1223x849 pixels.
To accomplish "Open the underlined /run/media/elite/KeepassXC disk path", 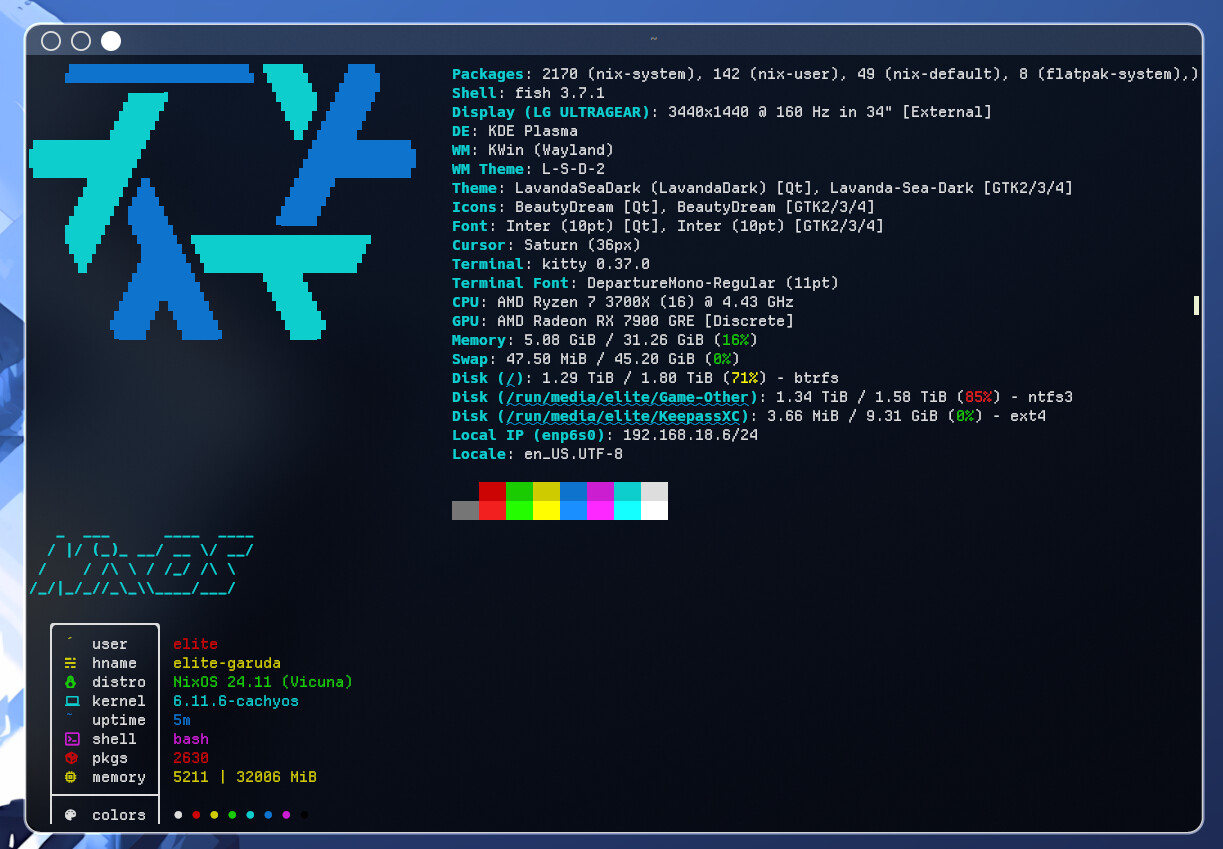I will 623,416.
